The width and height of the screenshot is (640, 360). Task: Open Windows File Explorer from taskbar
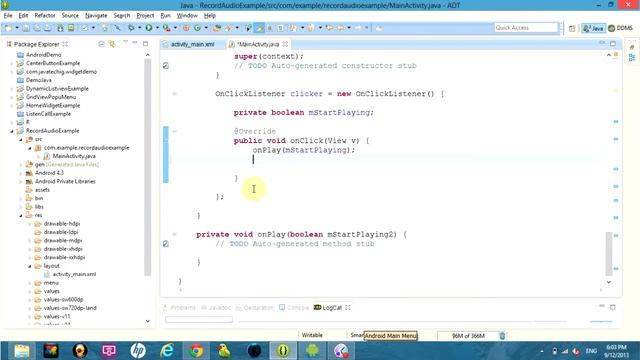click(x=21, y=351)
